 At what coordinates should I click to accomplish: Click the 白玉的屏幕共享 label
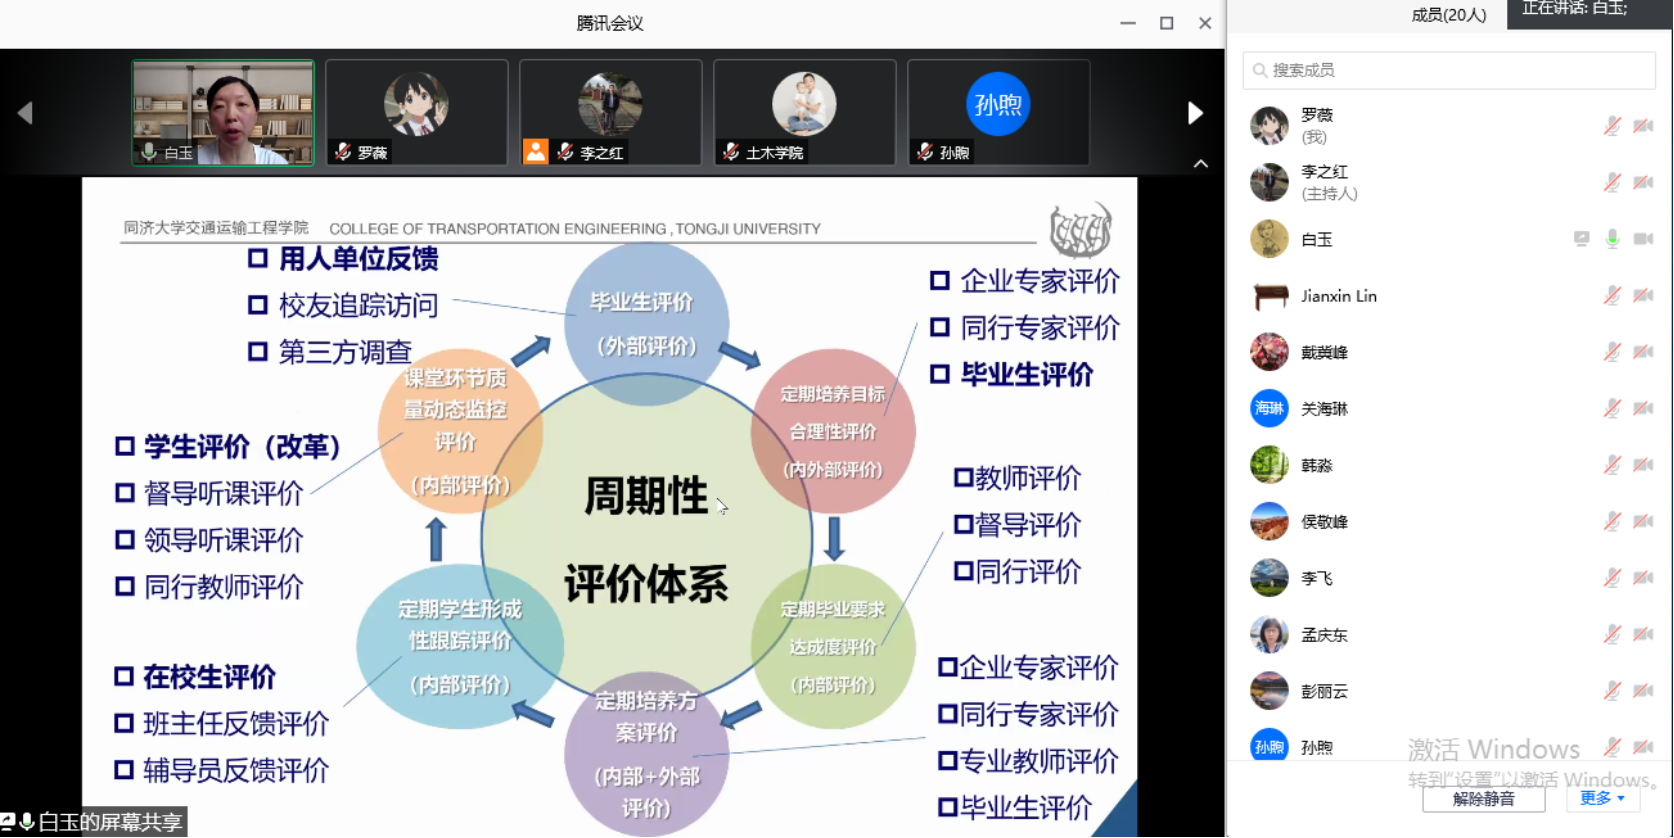coord(109,823)
